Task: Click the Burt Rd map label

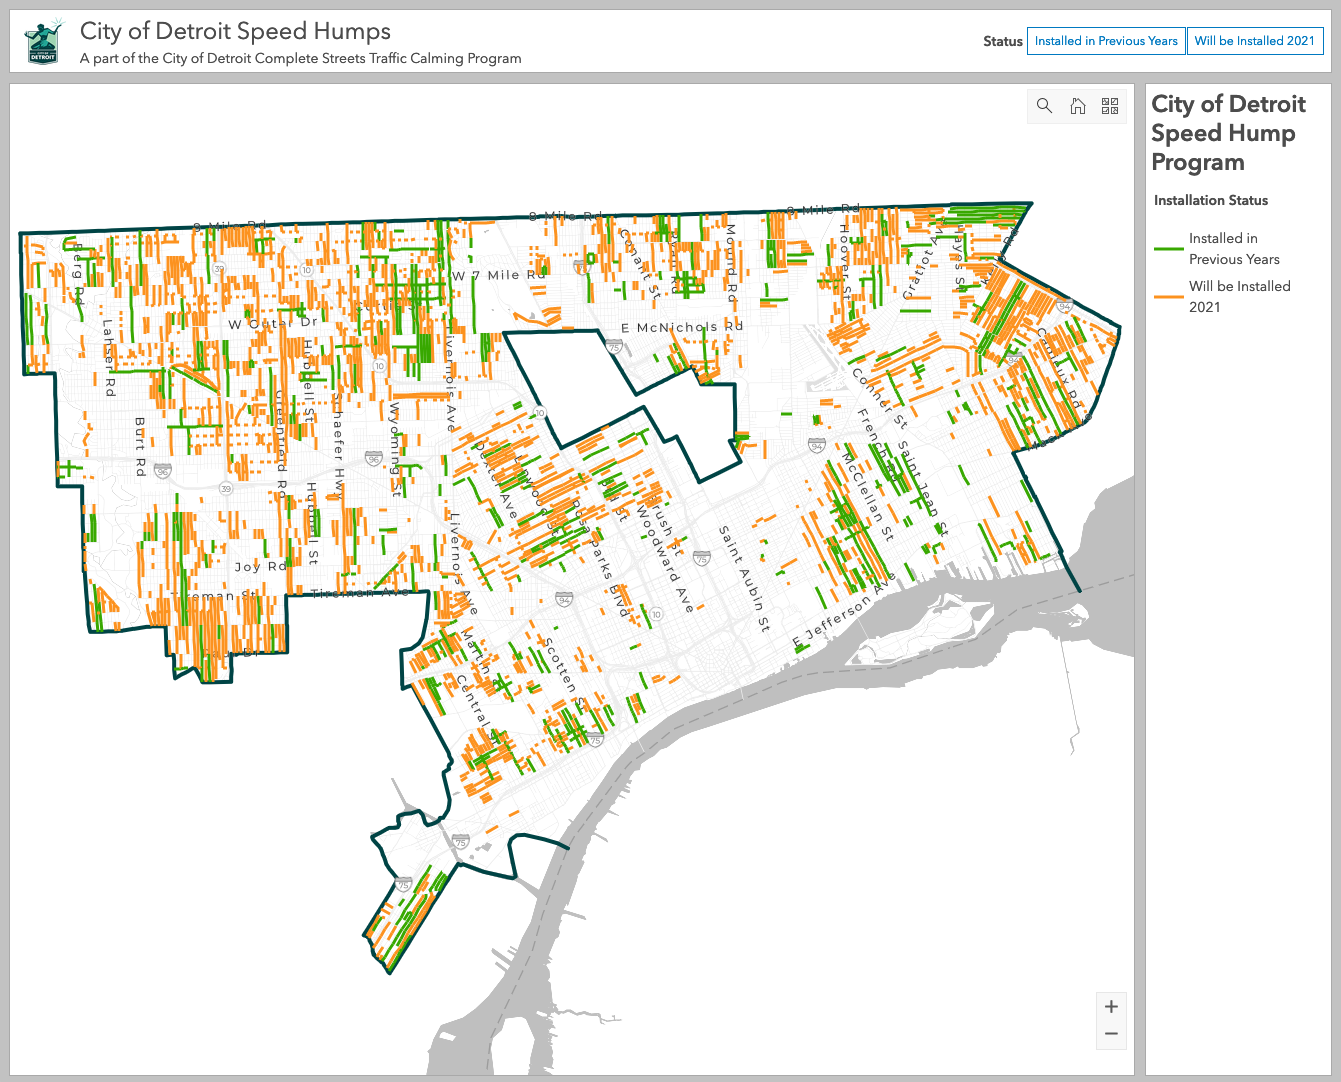Action: coord(140,447)
